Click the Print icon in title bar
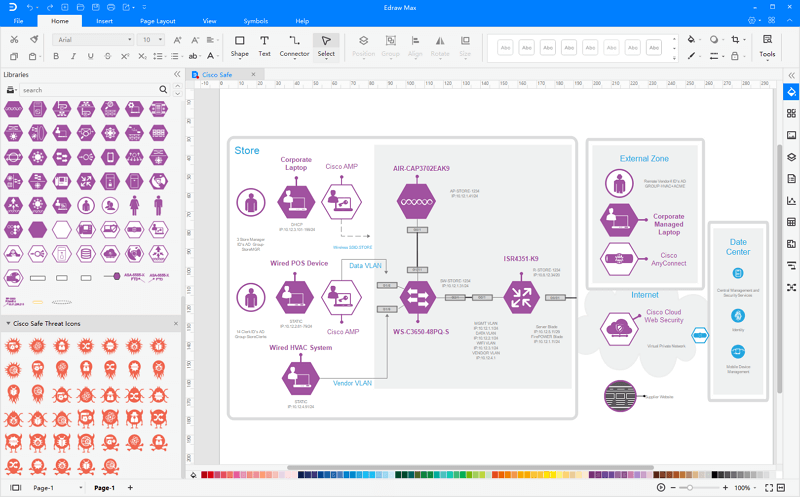The width and height of the screenshot is (800, 497). (111, 7)
